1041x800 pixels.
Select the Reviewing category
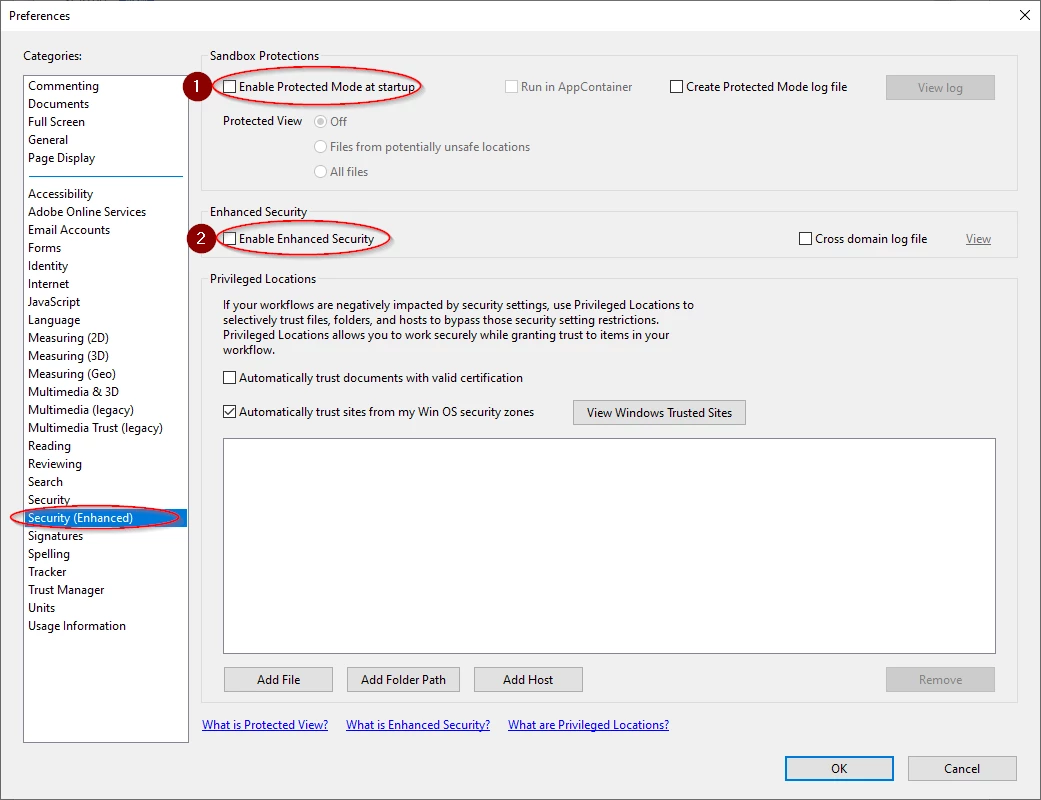(x=55, y=464)
